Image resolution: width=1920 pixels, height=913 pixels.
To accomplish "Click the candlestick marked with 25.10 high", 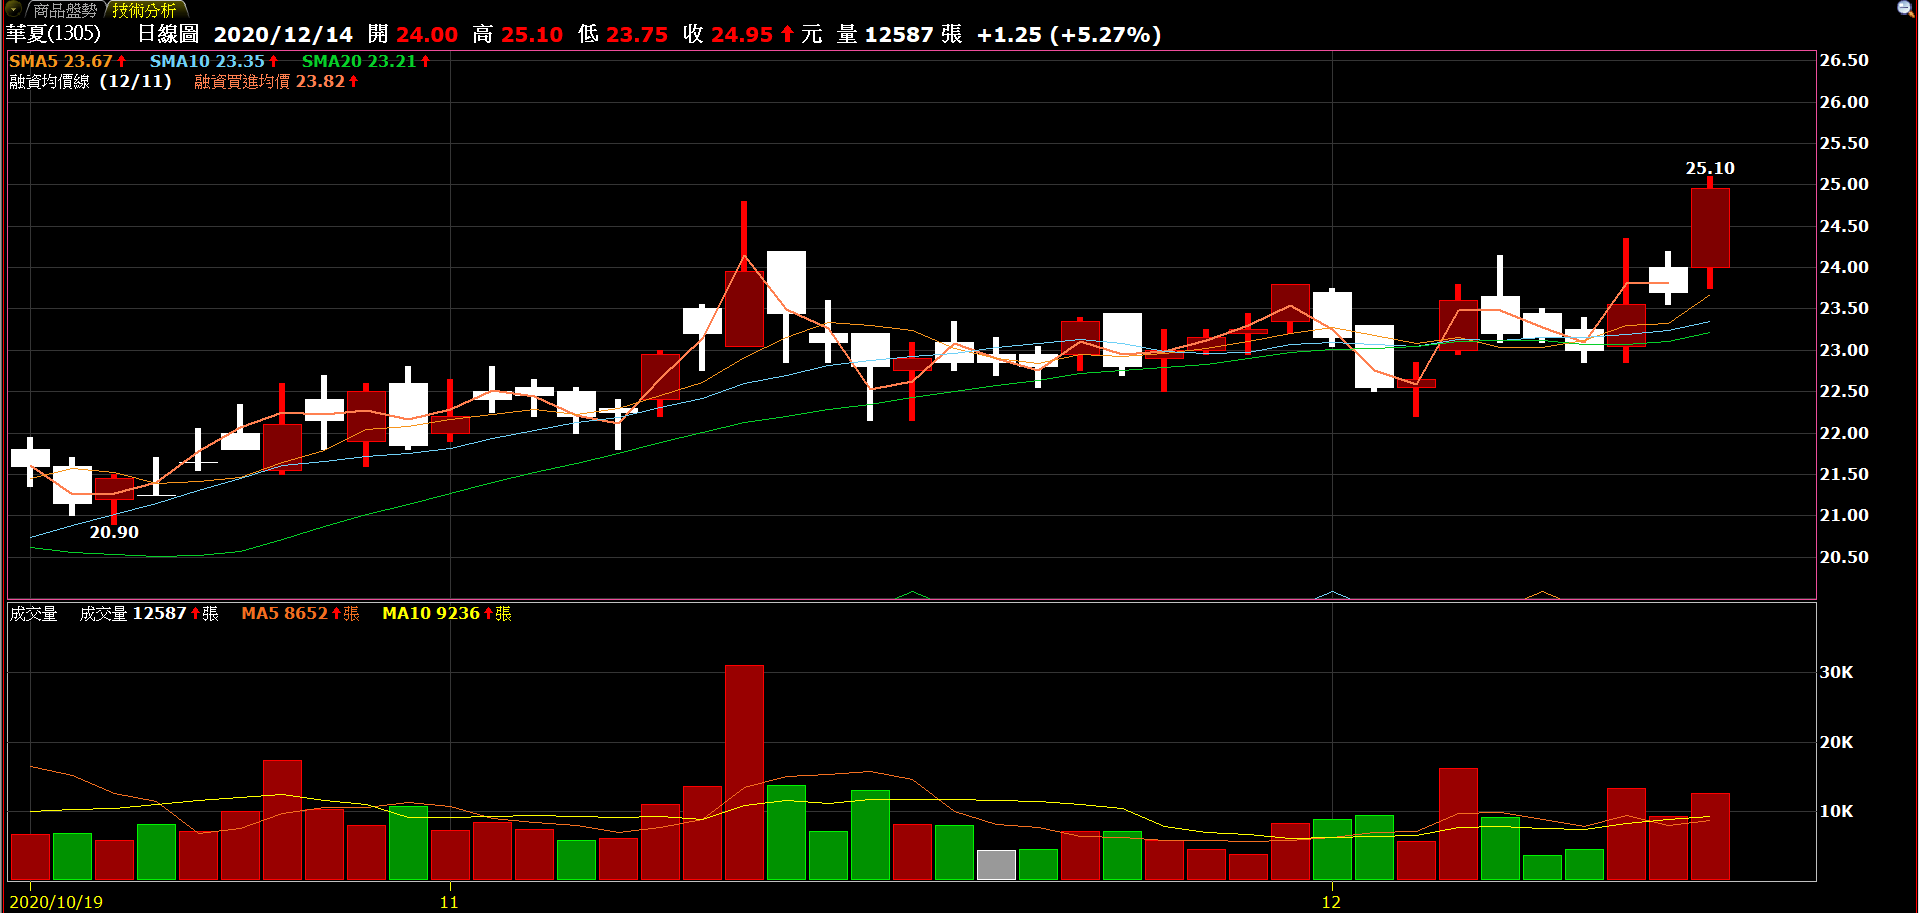I will pyautogui.click(x=1710, y=228).
